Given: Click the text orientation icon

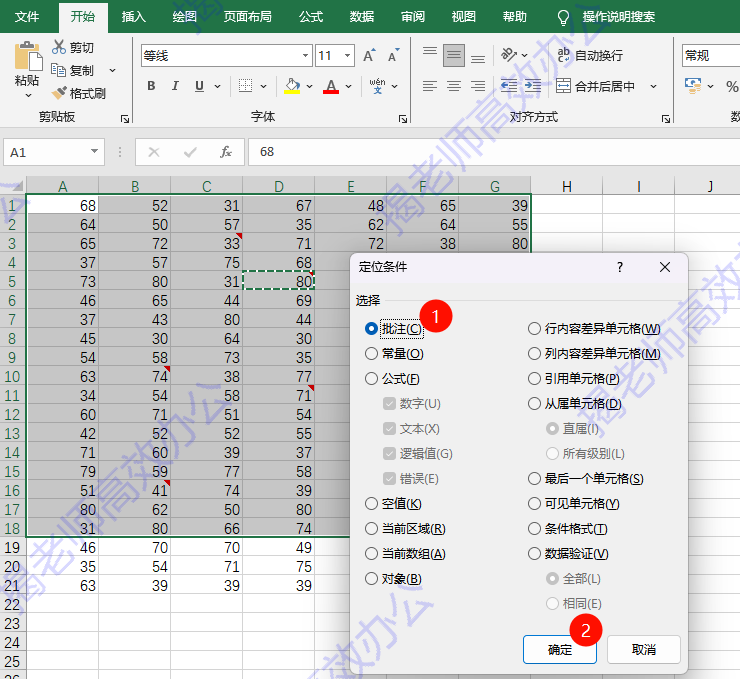Looking at the screenshot, I should pyautogui.click(x=509, y=55).
